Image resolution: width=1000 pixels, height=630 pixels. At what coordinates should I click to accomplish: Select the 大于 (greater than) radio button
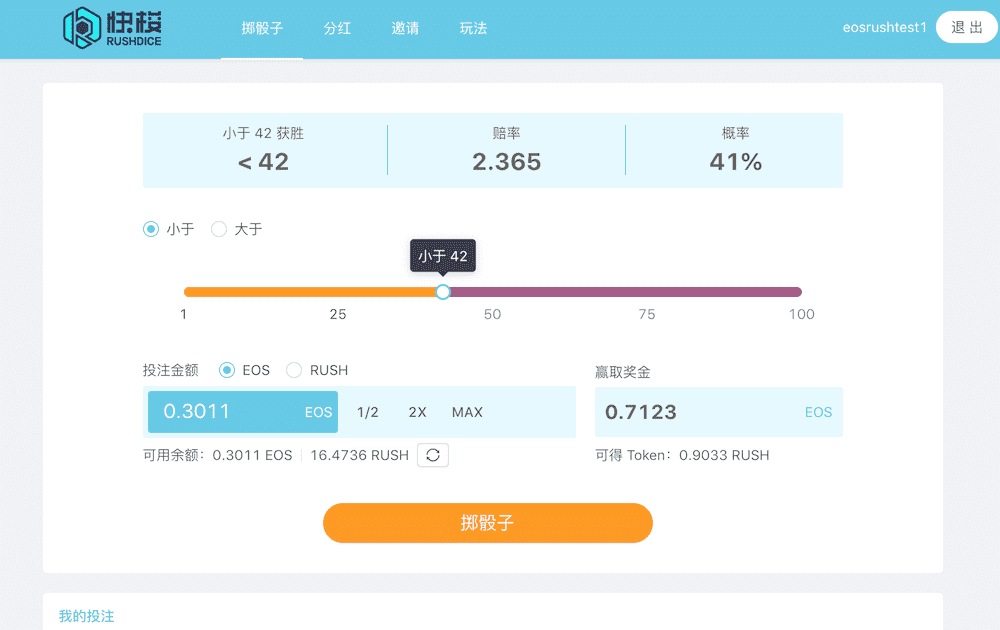click(219, 229)
